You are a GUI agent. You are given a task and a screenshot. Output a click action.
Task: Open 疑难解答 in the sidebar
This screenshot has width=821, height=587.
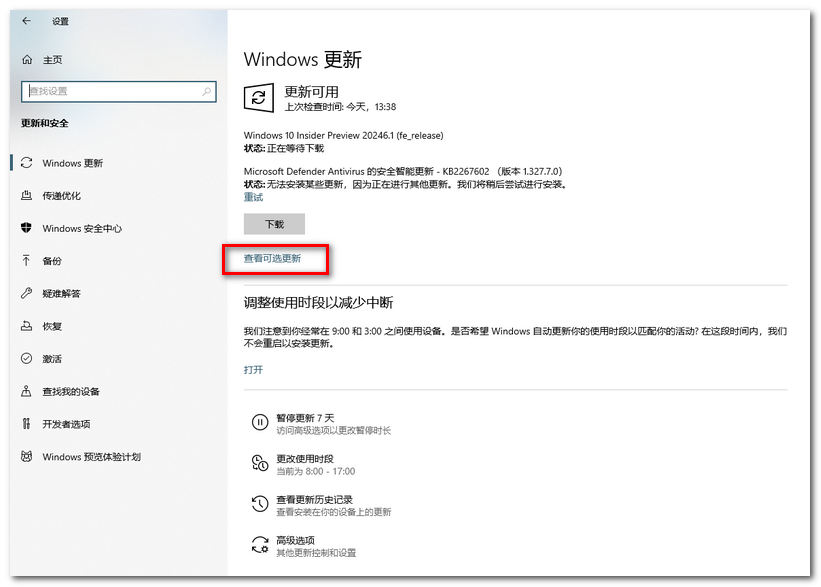click(x=61, y=294)
